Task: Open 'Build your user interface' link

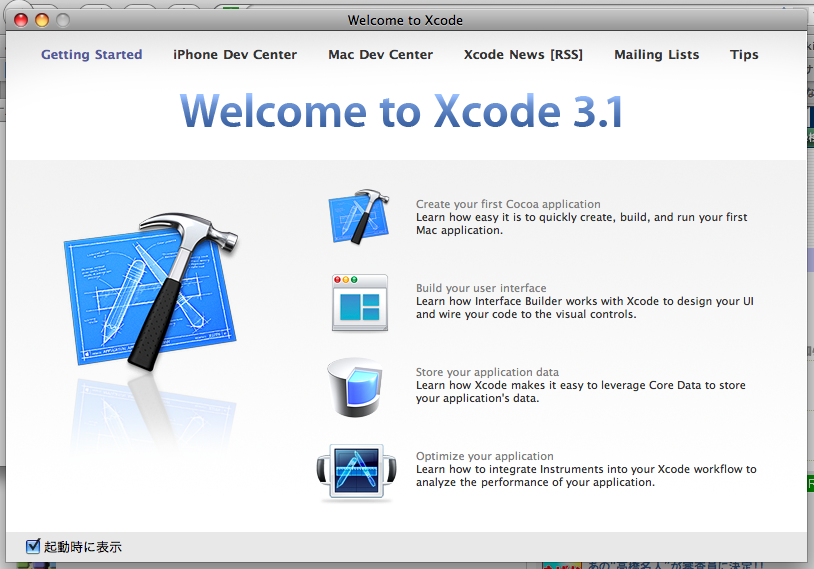Action: (481, 288)
